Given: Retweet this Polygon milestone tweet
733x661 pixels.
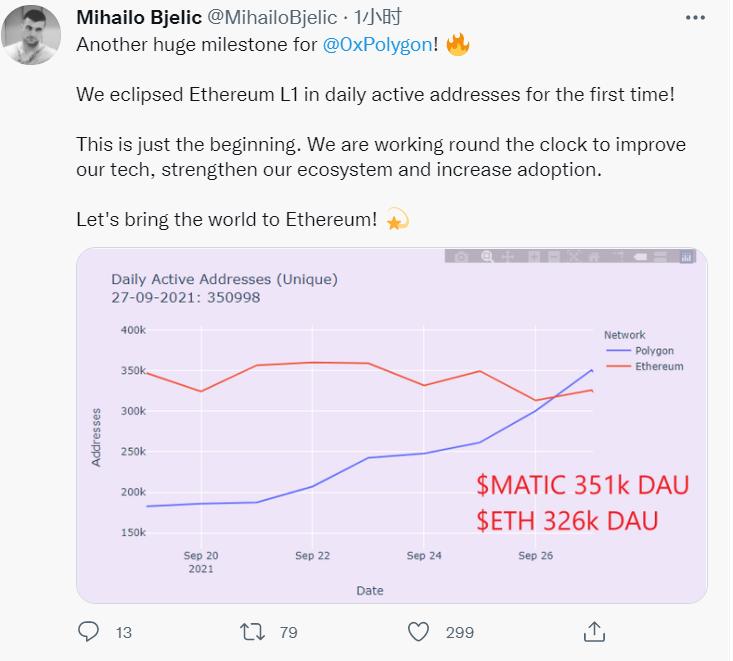Looking at the screenshot, I should click(255, 632).
